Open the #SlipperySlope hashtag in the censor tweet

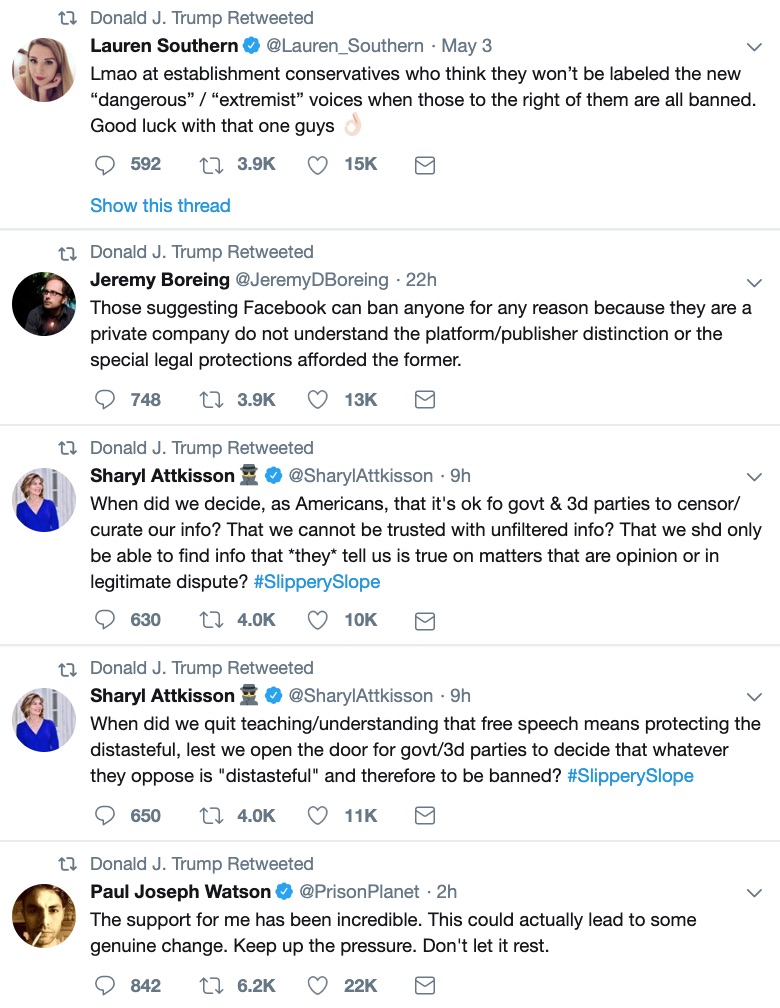tap(318, 581)
